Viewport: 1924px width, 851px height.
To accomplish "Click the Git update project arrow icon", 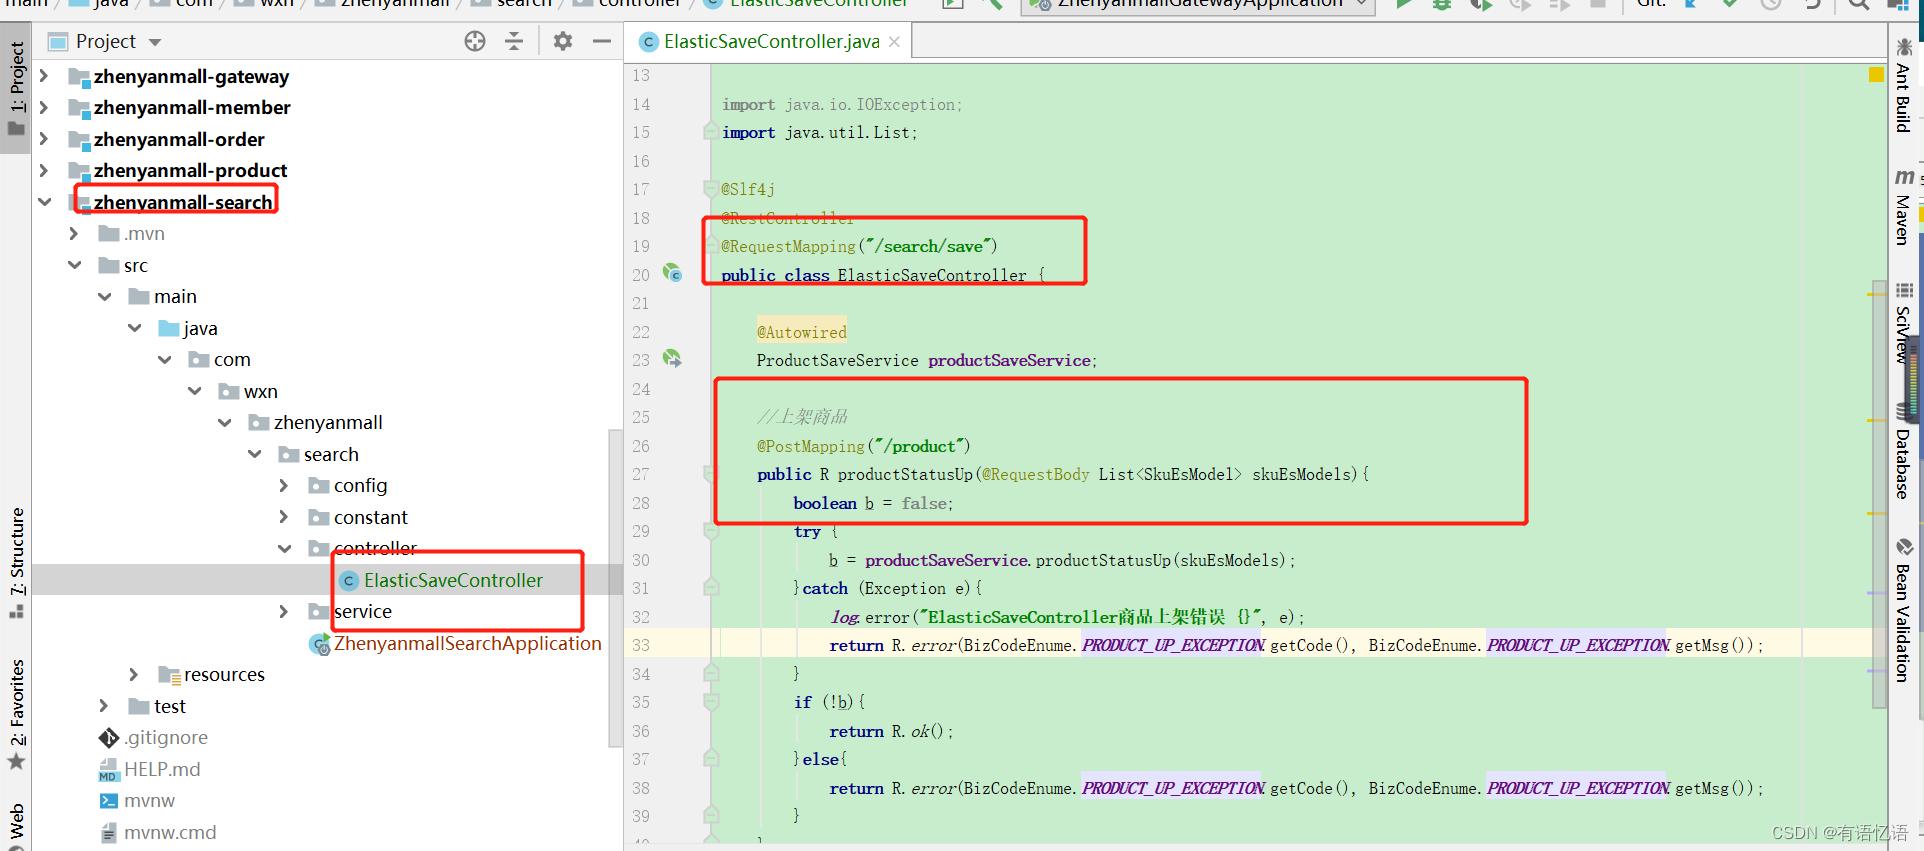I will pos(1691,4).
